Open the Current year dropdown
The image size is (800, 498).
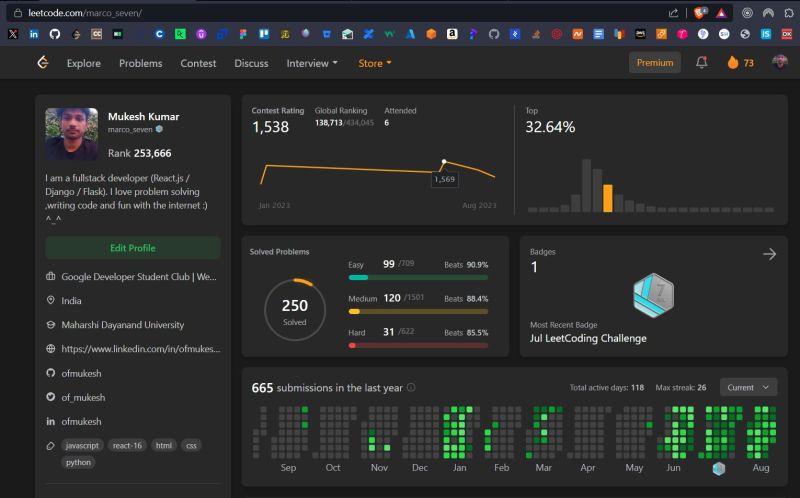tap(748, 387)
